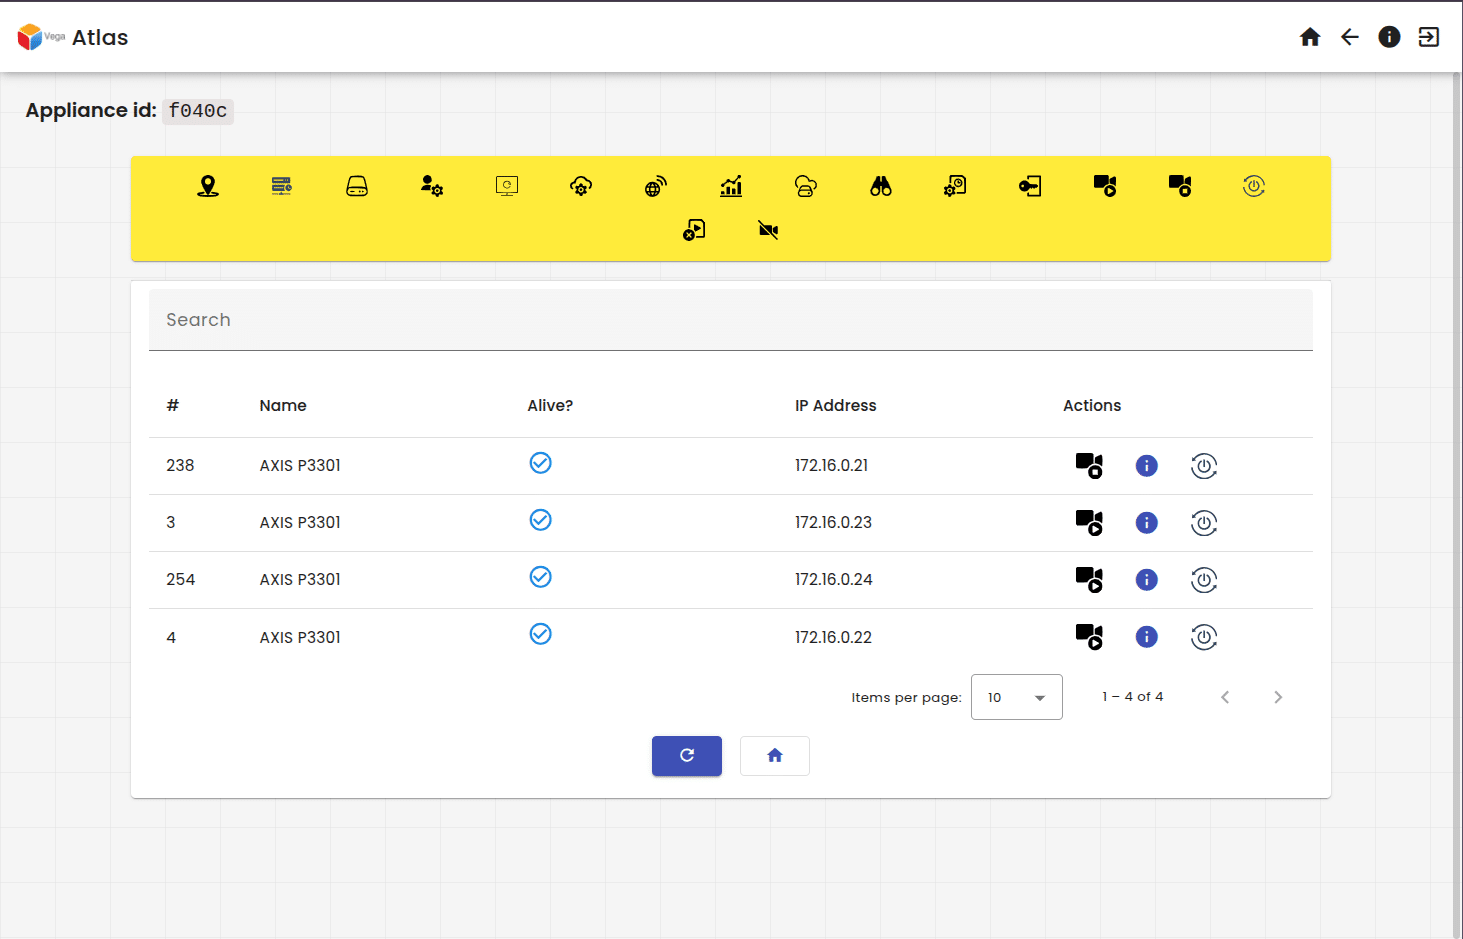
Task: Open the location pin tool in the yellow toolbar
Action: tap(207, 186)
